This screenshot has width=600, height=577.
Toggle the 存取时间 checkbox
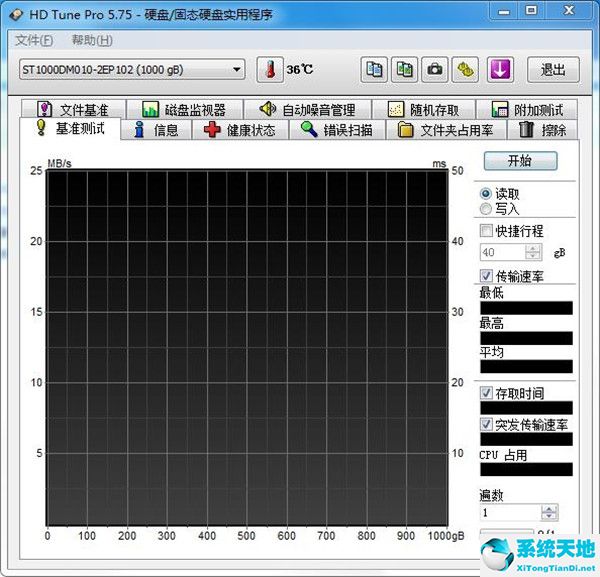[486, 393]
